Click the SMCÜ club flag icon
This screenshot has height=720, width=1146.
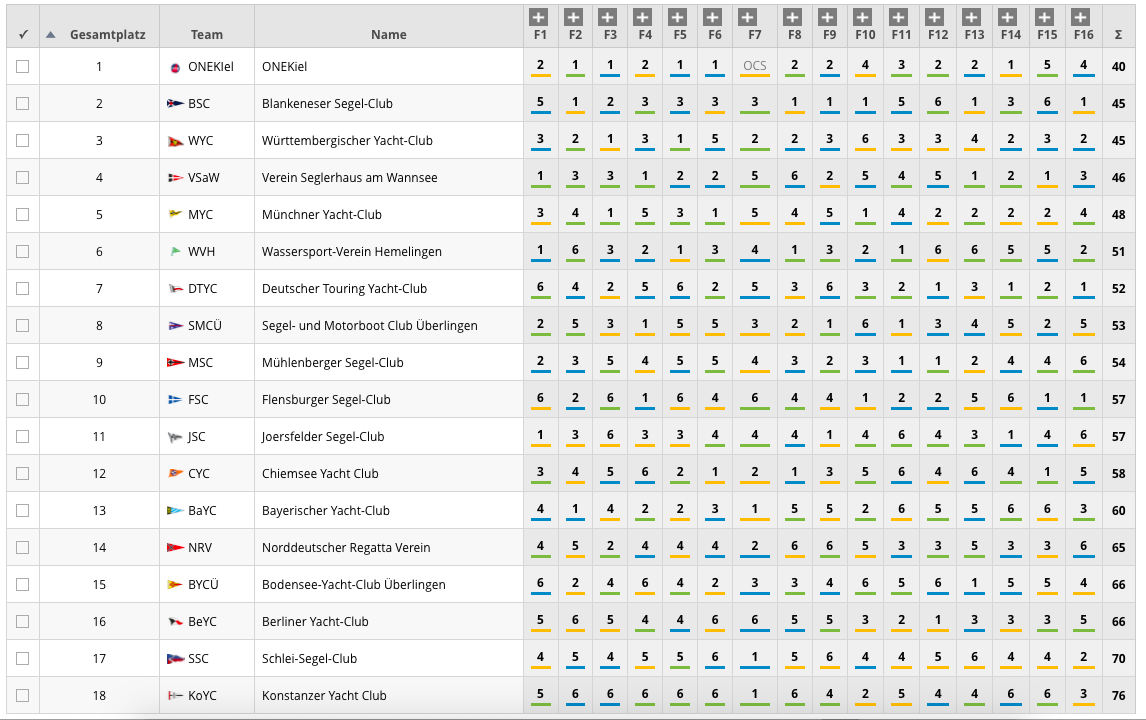(176, 326)
